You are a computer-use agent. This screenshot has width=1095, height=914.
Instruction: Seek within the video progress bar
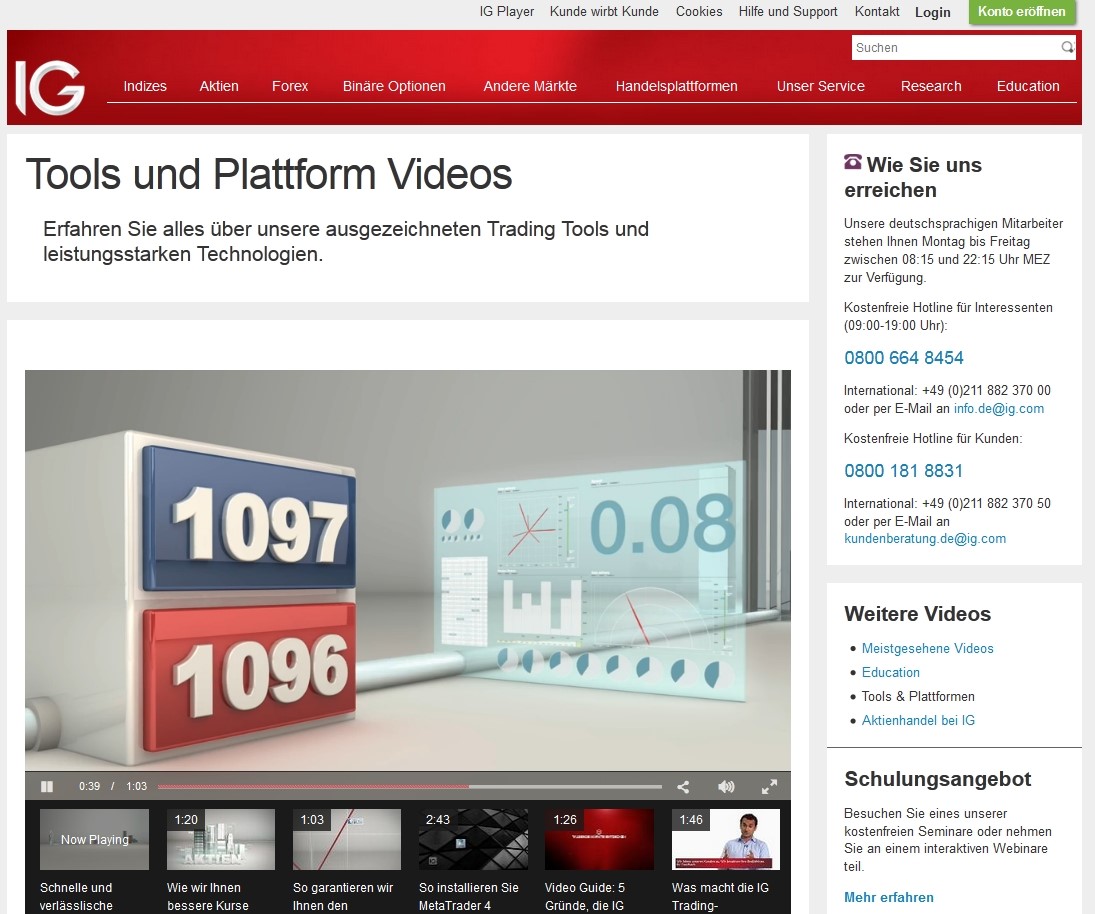pyautogui.click(x=409, y=787)
